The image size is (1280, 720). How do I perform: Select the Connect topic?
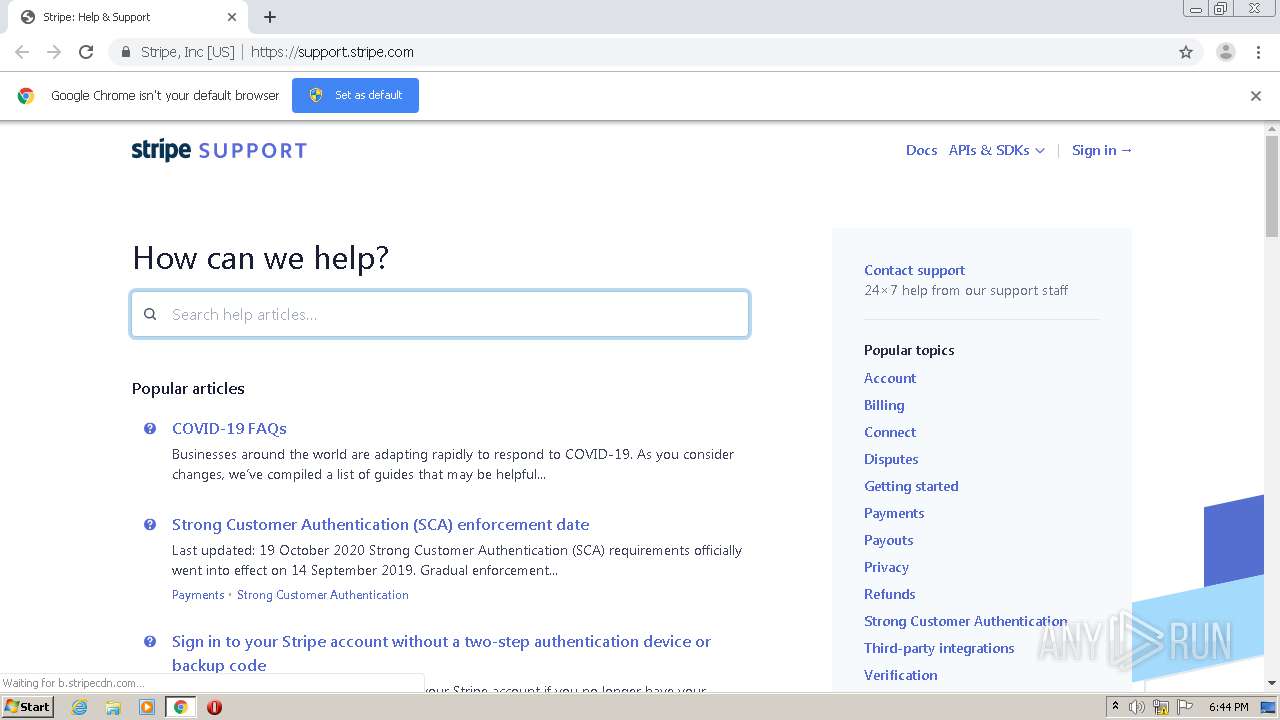tap(890, 432)
